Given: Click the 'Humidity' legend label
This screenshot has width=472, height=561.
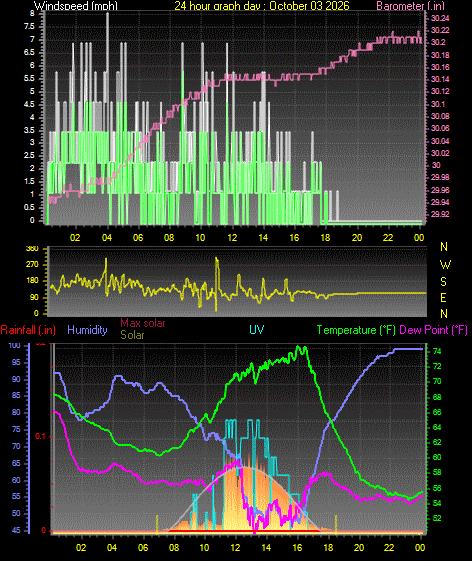Looking at the screenshot, I should coord(87,330).
